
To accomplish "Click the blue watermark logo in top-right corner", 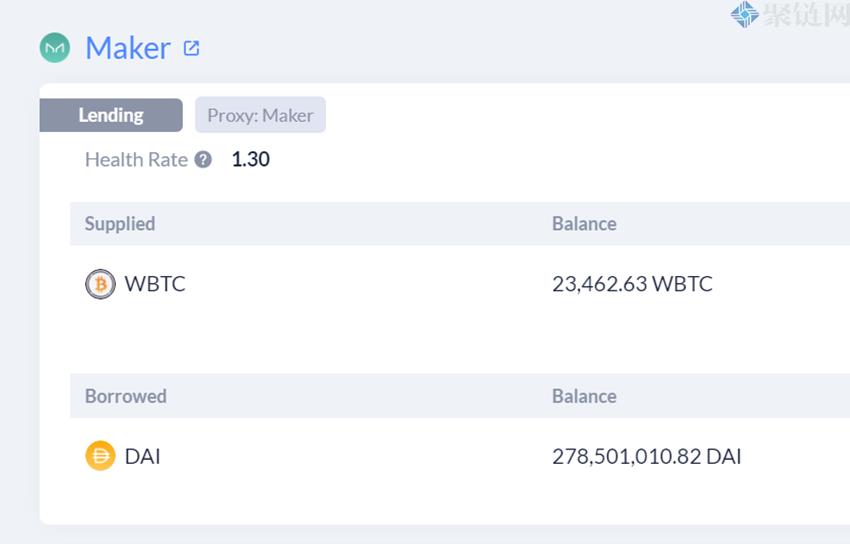I will click(744, 14).
